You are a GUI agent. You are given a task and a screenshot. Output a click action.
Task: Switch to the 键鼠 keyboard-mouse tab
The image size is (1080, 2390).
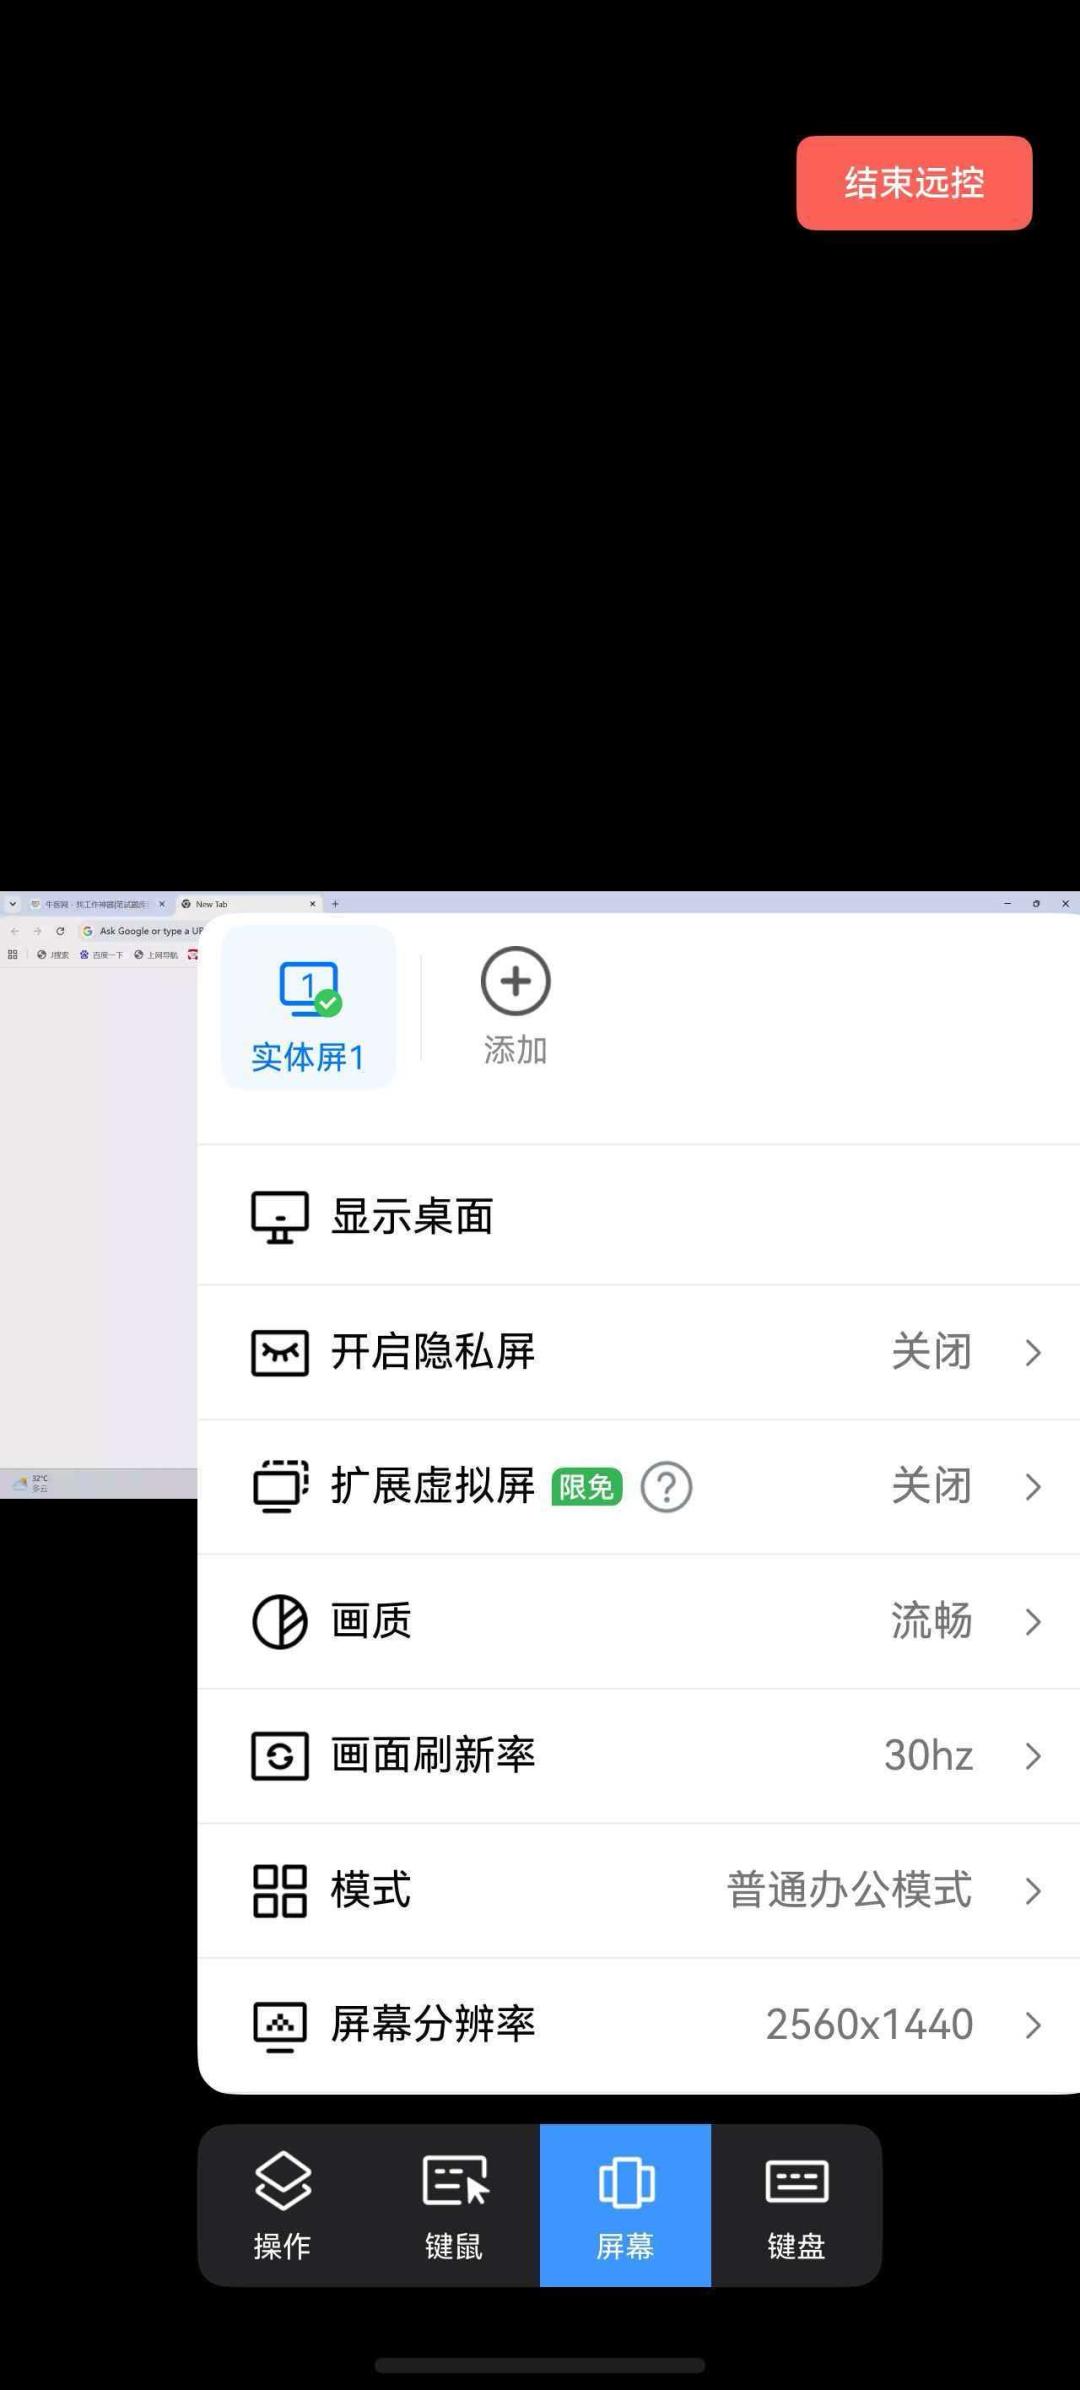(455, 2205)
